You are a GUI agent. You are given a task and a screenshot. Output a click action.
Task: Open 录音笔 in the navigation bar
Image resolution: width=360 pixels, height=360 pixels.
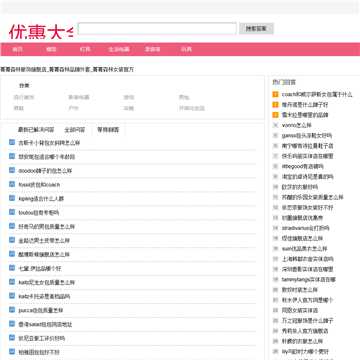click(x=153, y=49)
